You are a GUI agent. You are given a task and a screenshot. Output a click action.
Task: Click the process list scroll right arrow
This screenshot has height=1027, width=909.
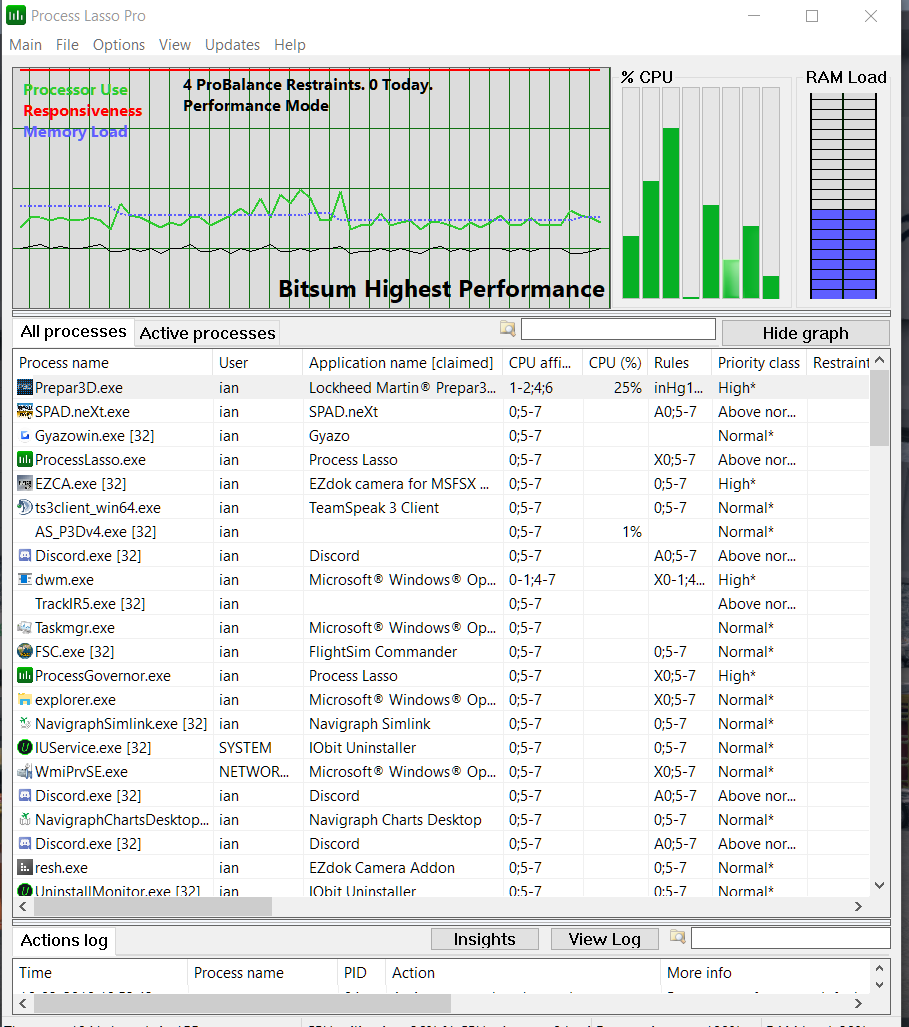tap(858, 906)
